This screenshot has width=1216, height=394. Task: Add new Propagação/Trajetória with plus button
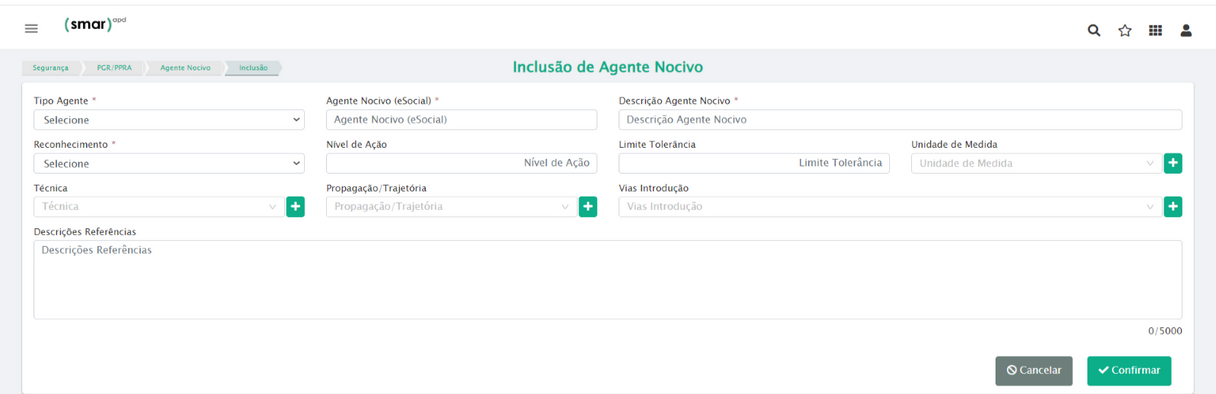tap(588, 207)
